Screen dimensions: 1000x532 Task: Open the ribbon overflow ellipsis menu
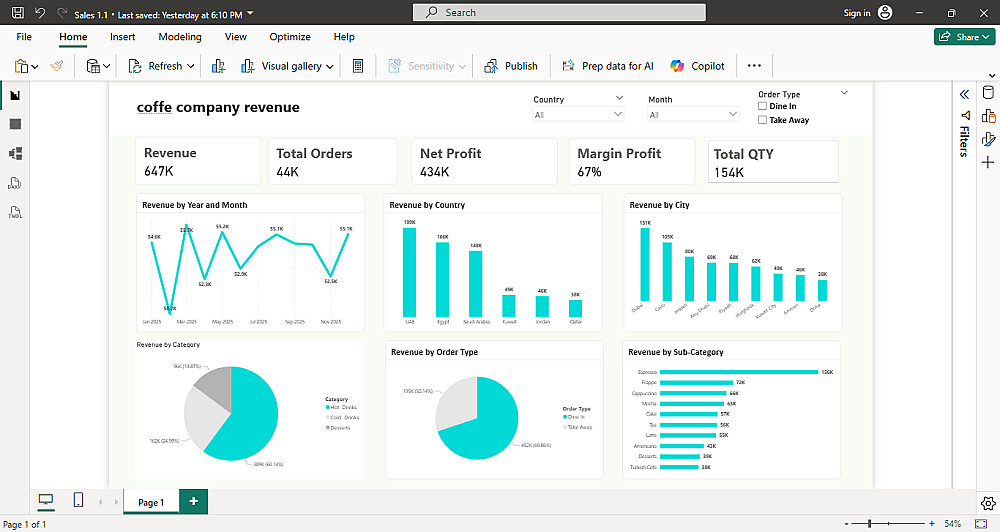click(754, 66)
